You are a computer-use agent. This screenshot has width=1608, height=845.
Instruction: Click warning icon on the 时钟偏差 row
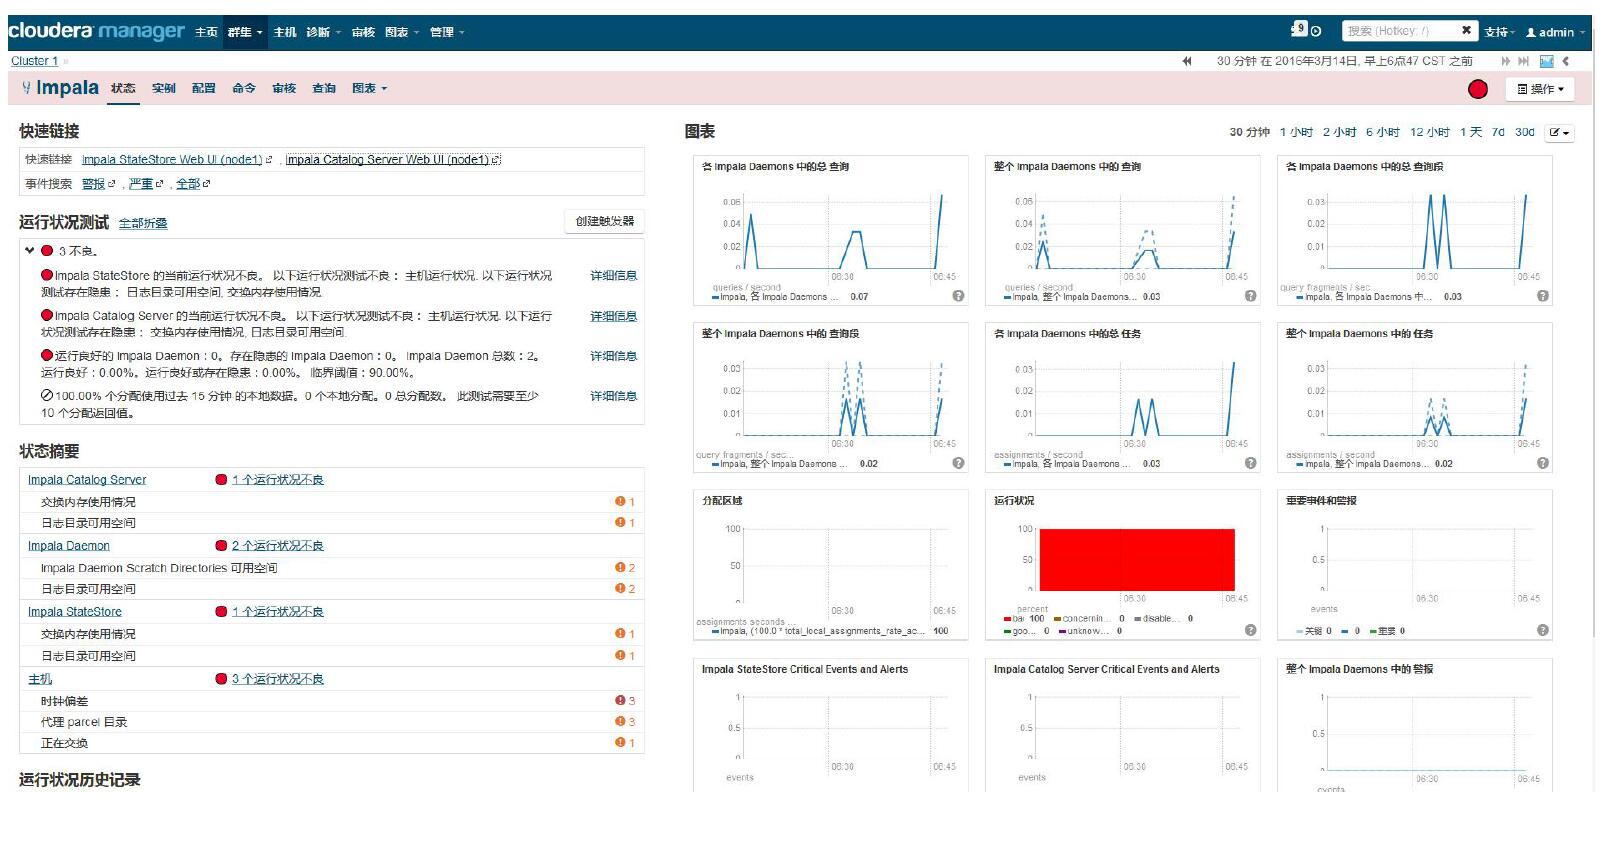coord(620,700)
